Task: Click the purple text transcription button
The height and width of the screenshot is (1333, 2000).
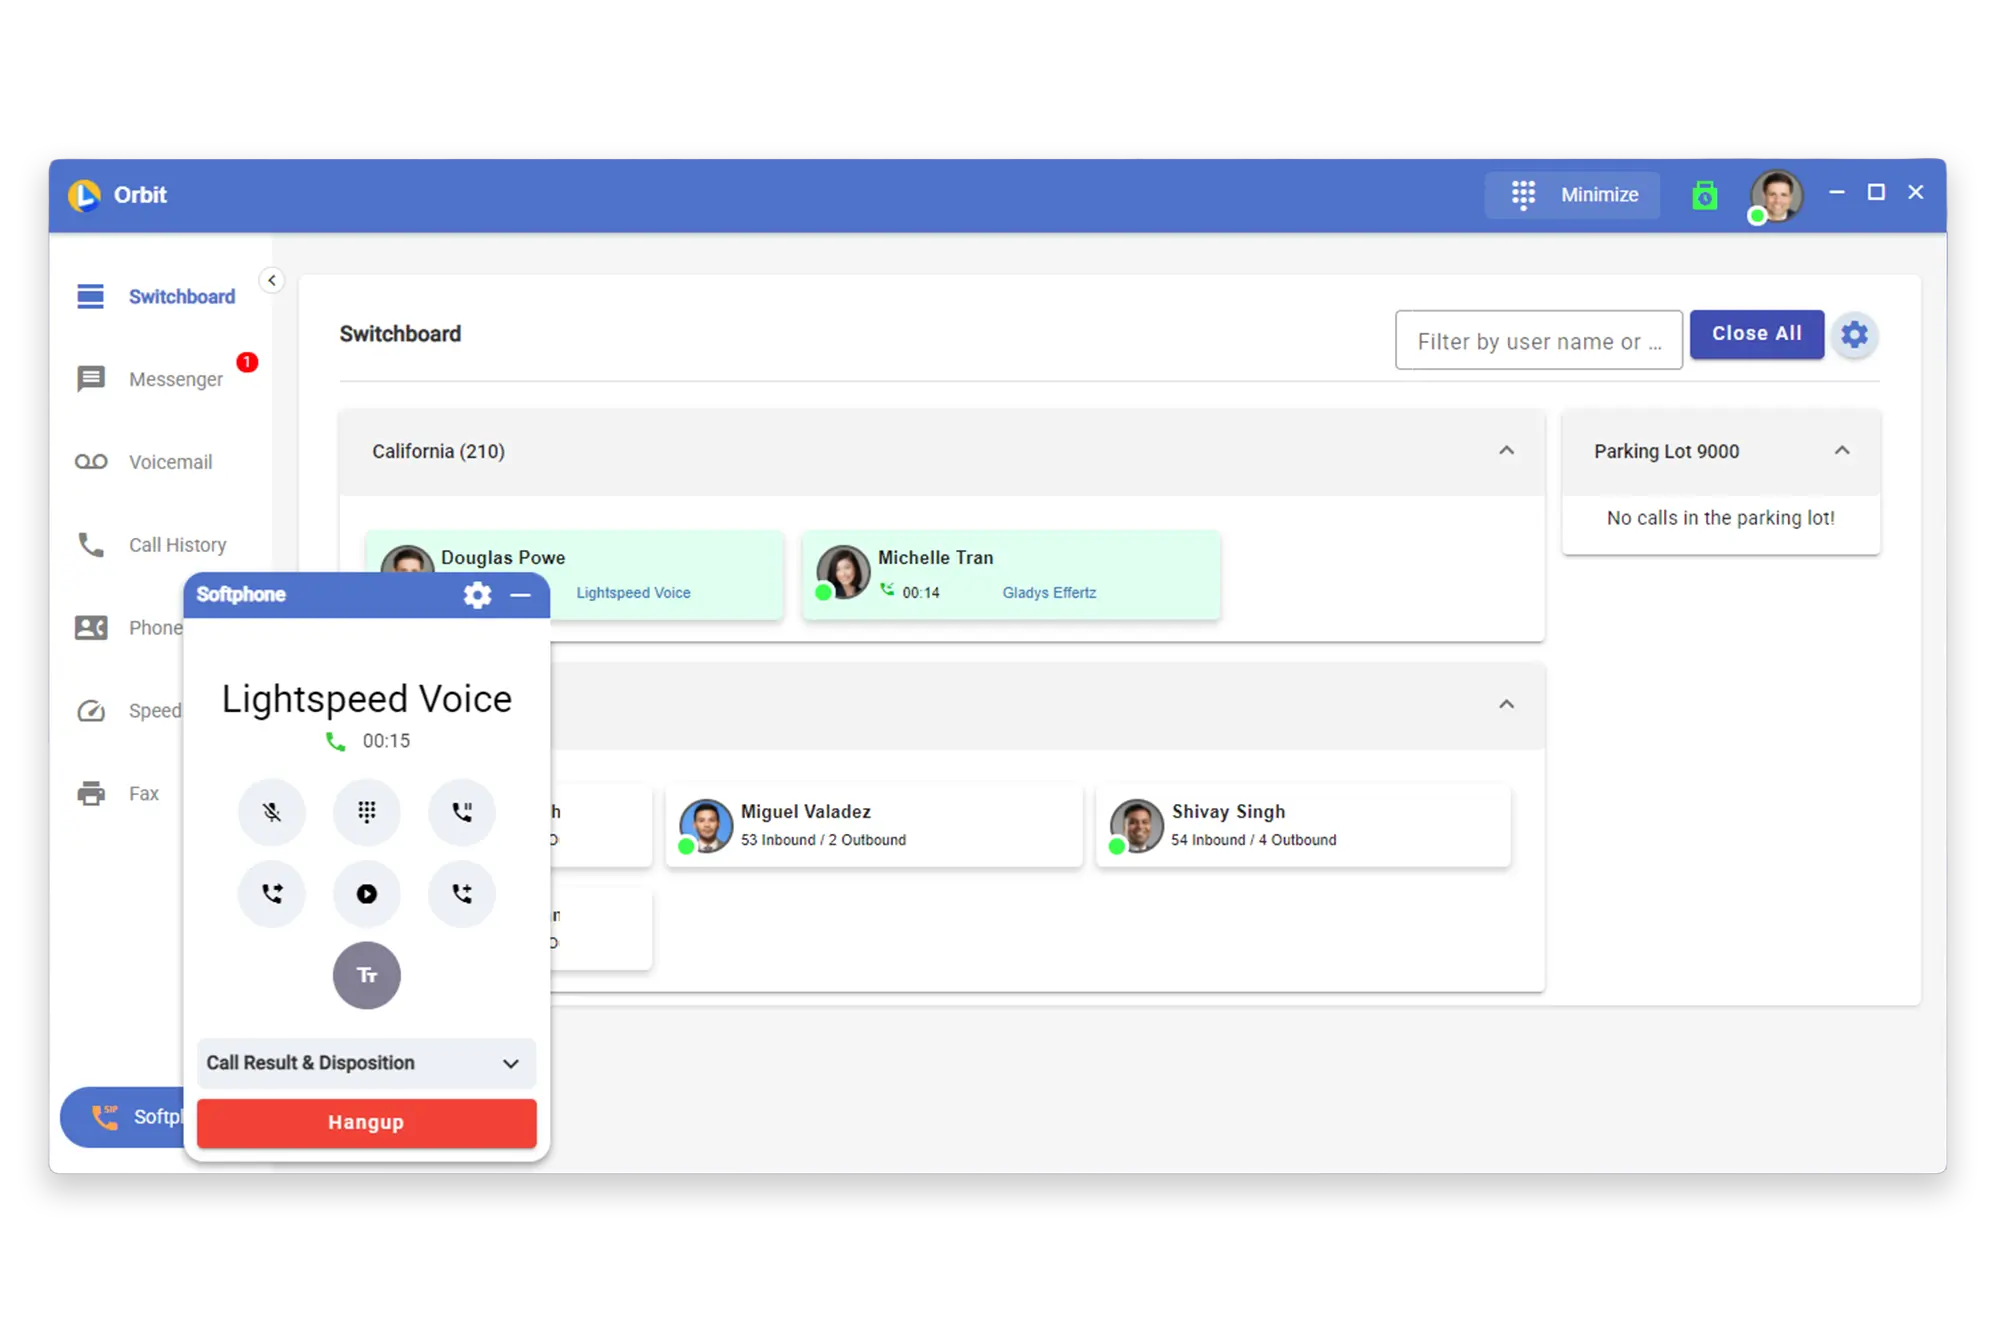Action: click(367, 975)
